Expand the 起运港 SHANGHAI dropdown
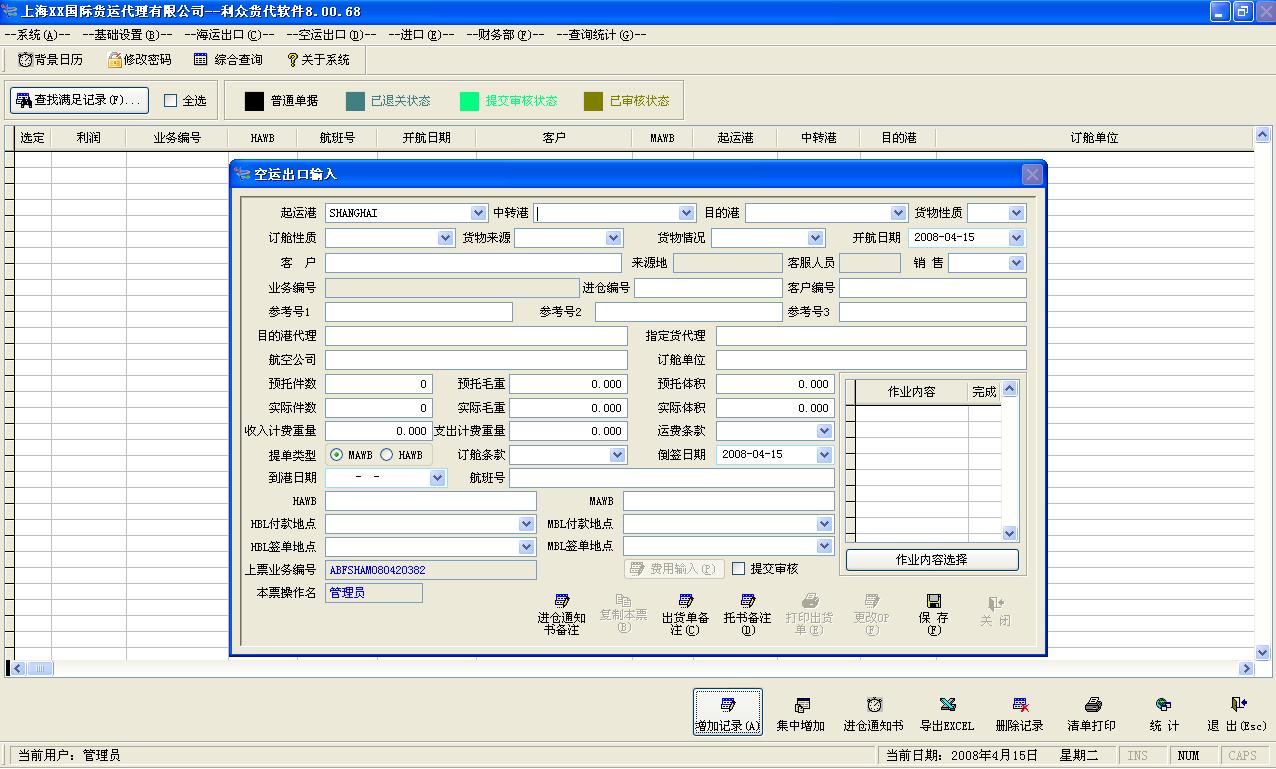Image resolution: width=1276 pixels, height=769 pixels. tap(478, 213)
